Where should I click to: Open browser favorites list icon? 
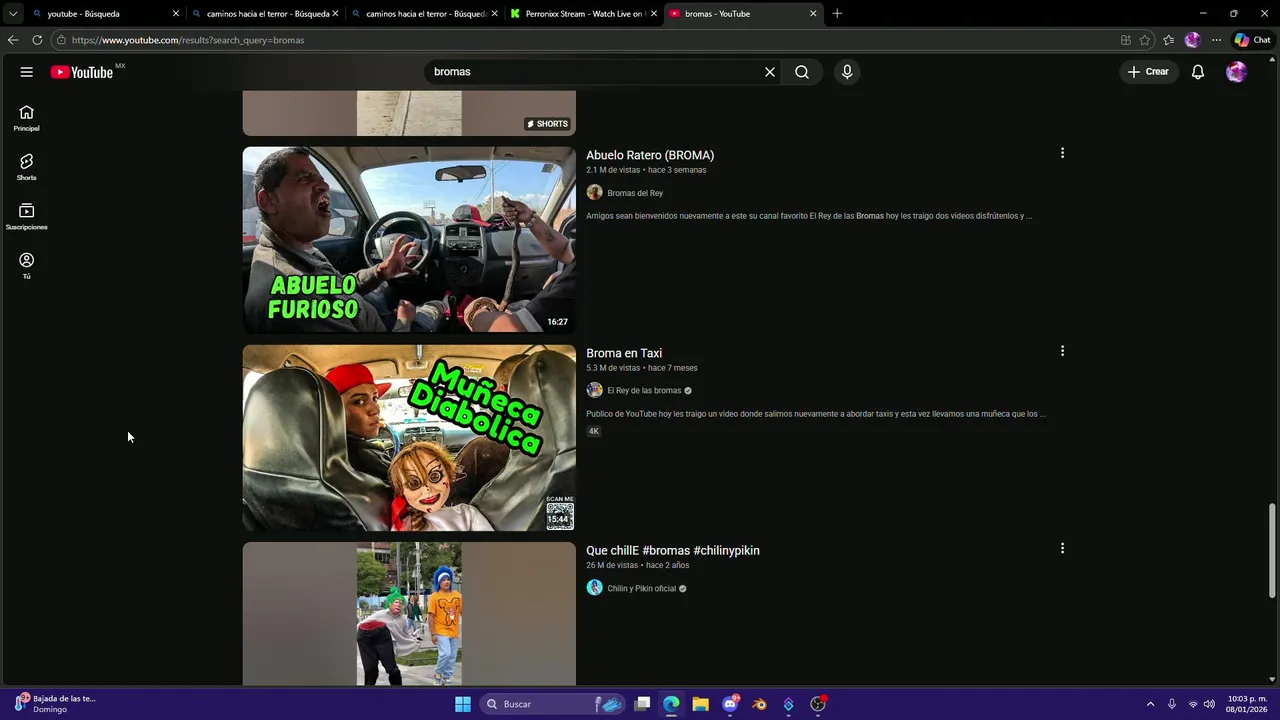[1168, 40]
